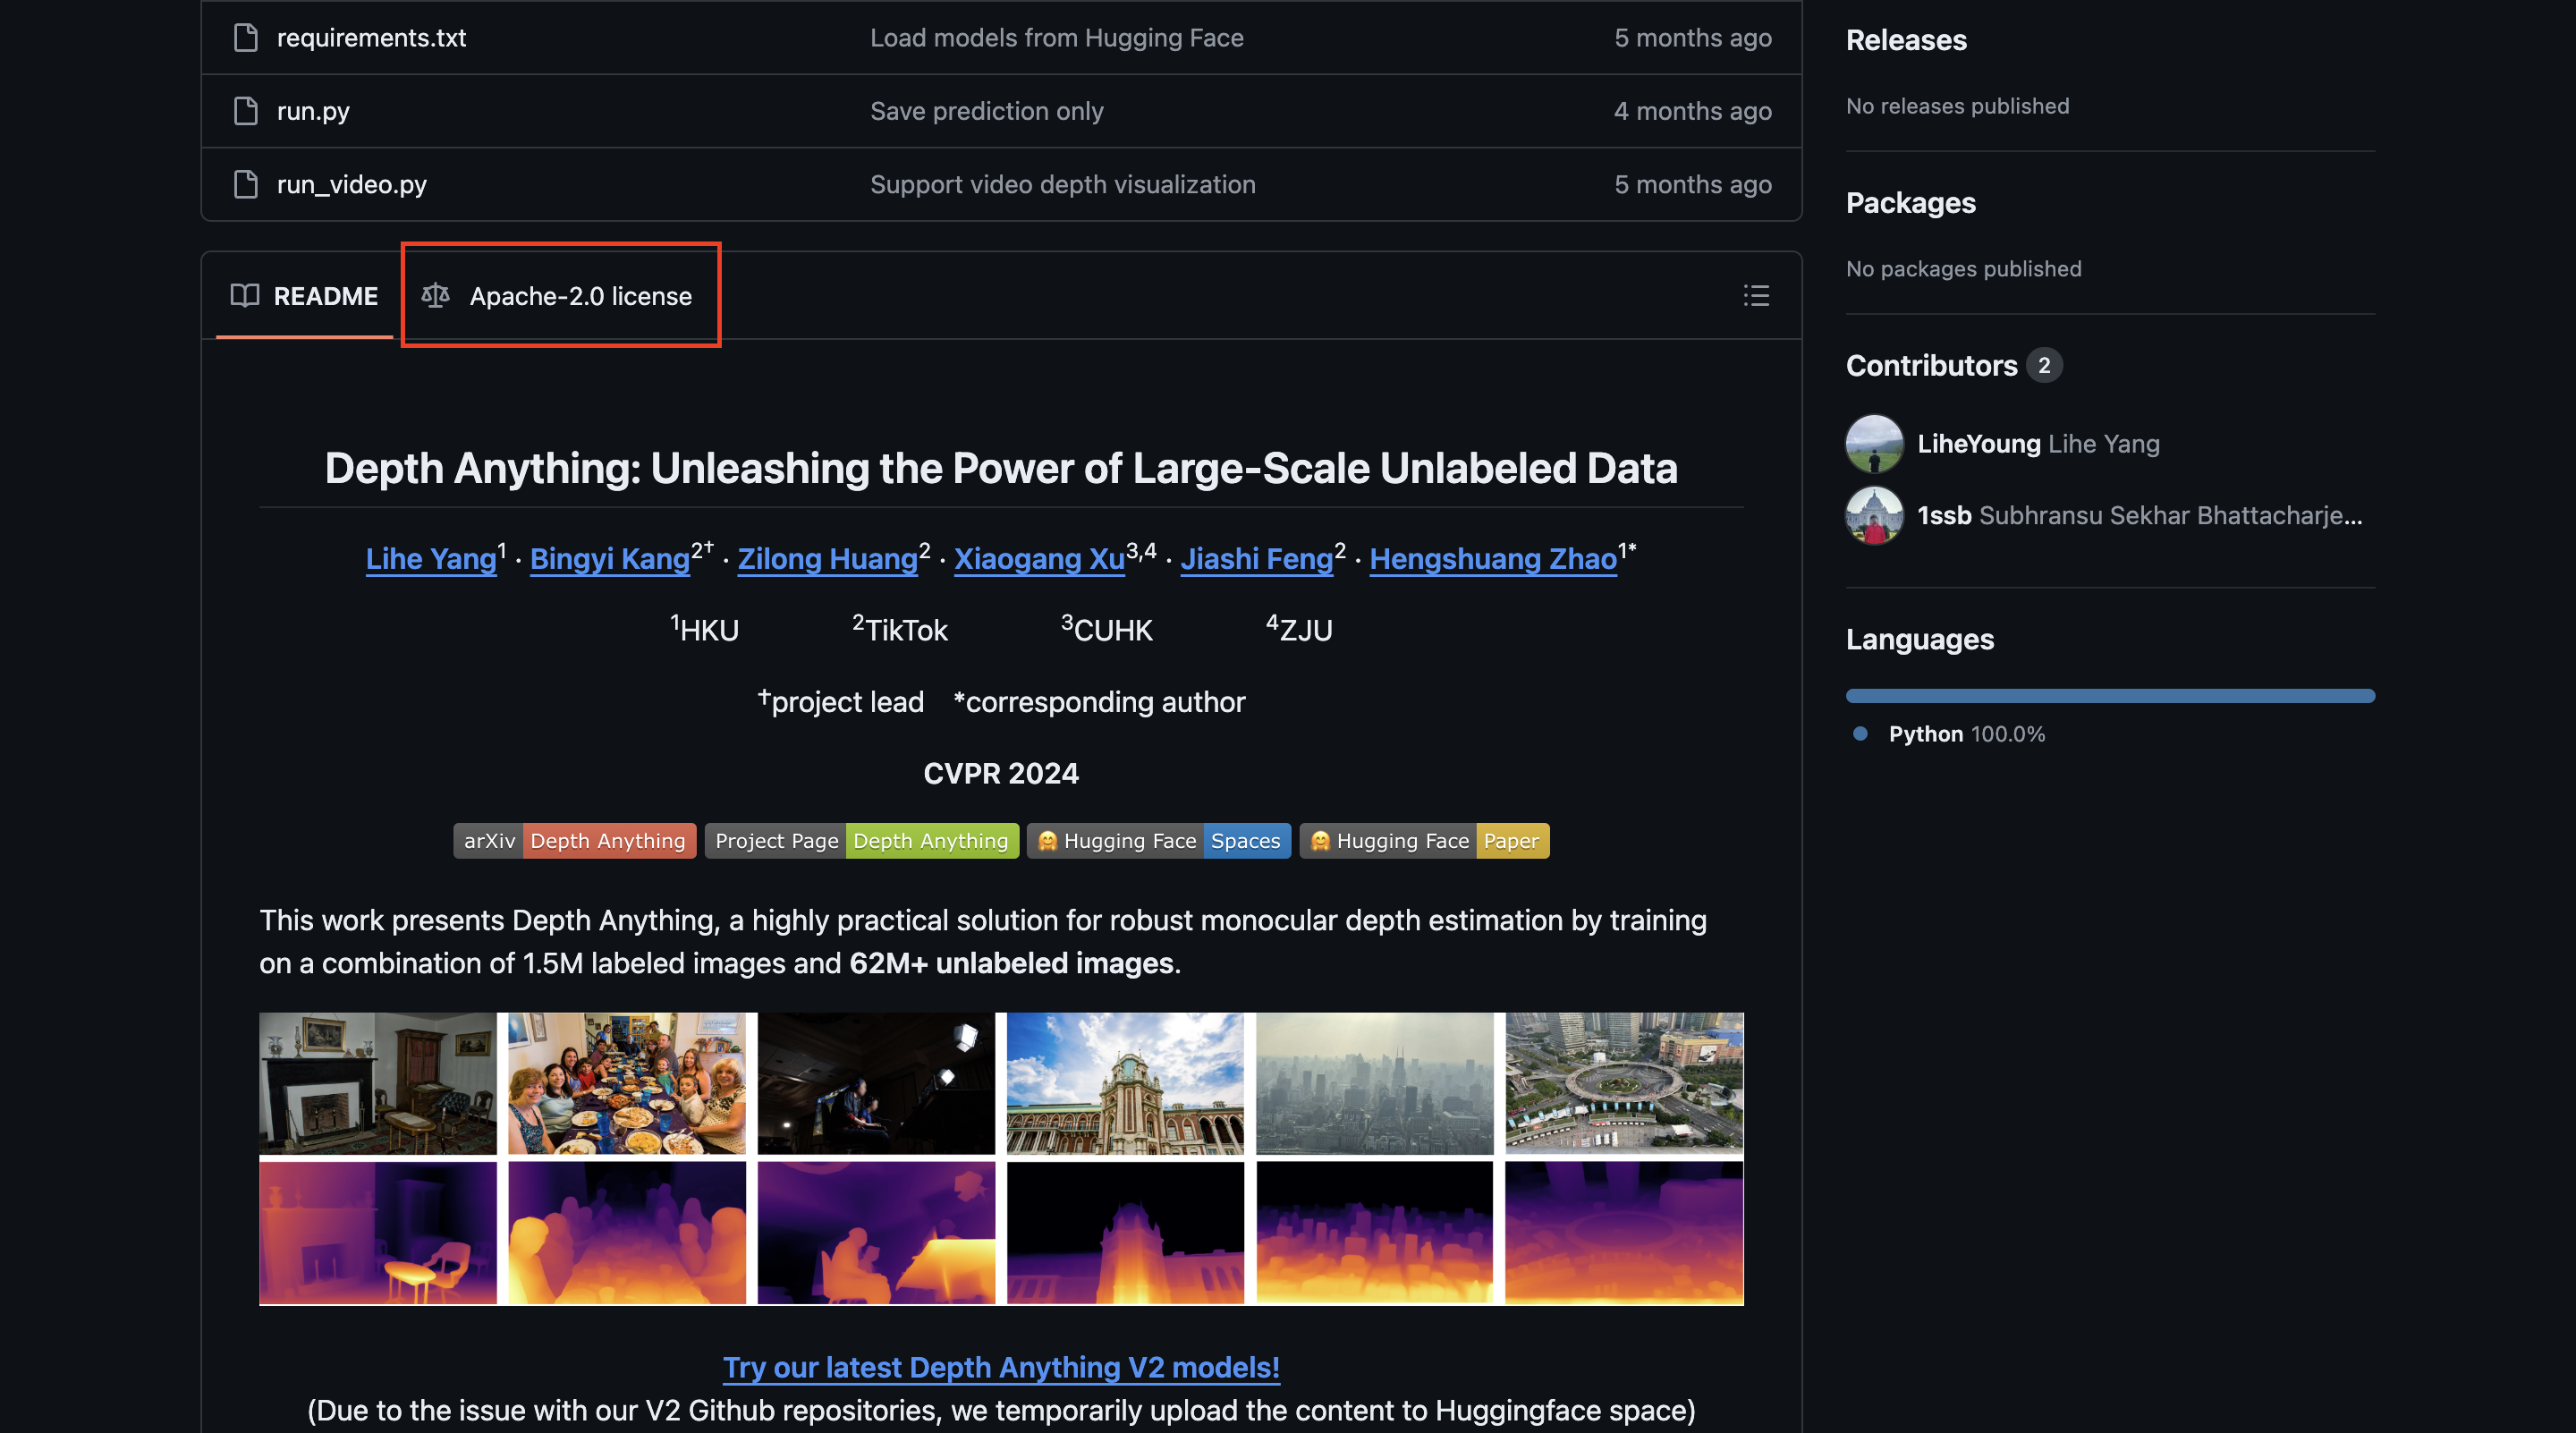Click the contributors count badge 2
The width and height of the screenshot is (2576, 1433).
coord(2044,365)
